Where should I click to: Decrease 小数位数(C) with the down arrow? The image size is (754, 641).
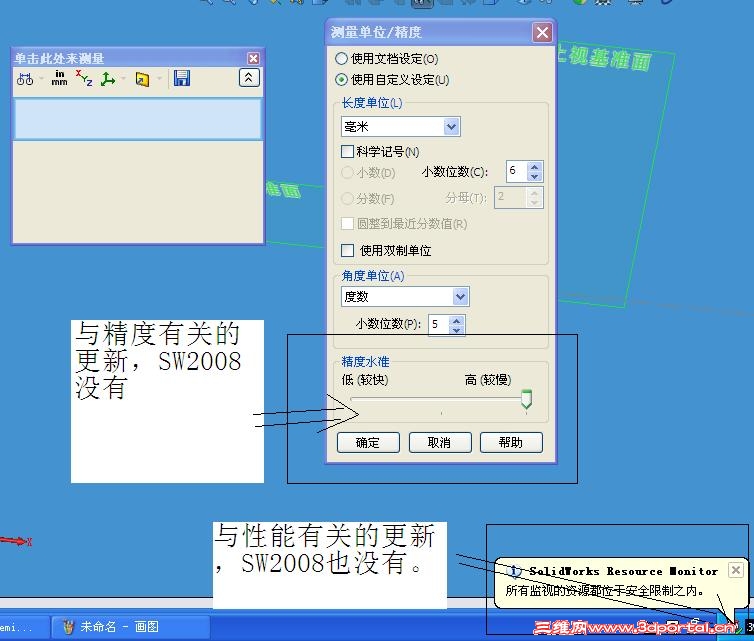click(x=535, y=176)
